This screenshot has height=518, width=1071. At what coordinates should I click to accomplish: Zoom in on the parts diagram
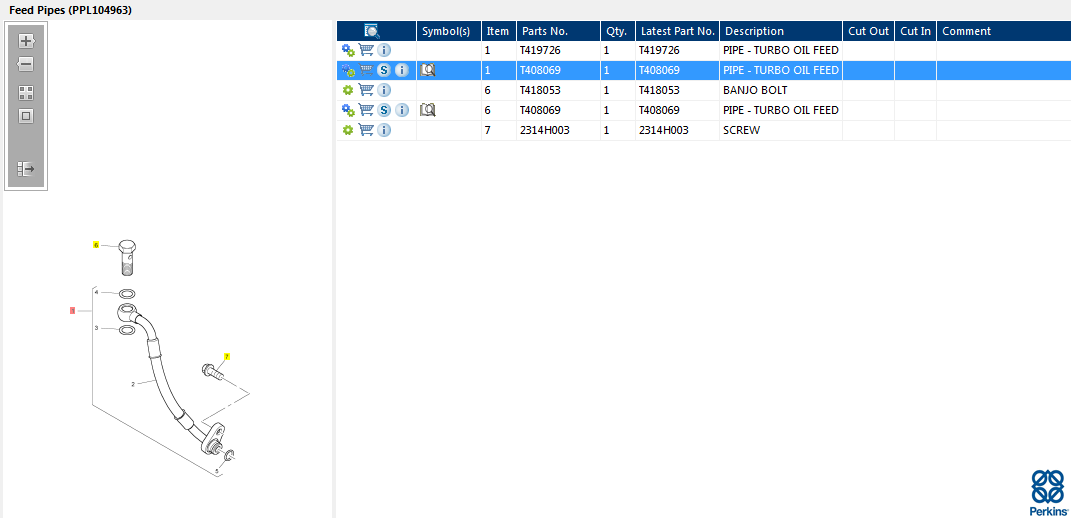[x=26, y=41]
